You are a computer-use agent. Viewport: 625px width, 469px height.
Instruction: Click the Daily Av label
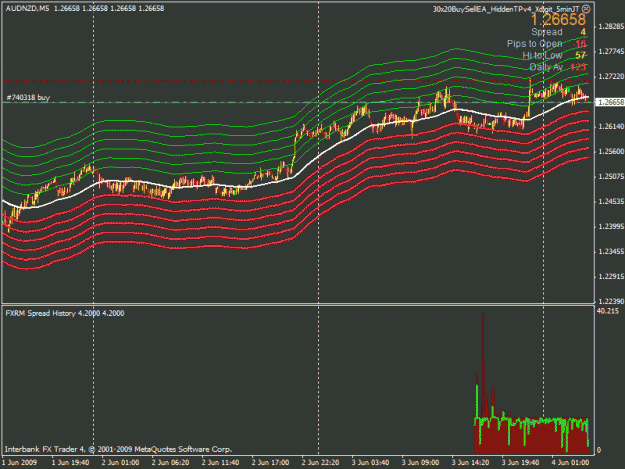point(546,67)
